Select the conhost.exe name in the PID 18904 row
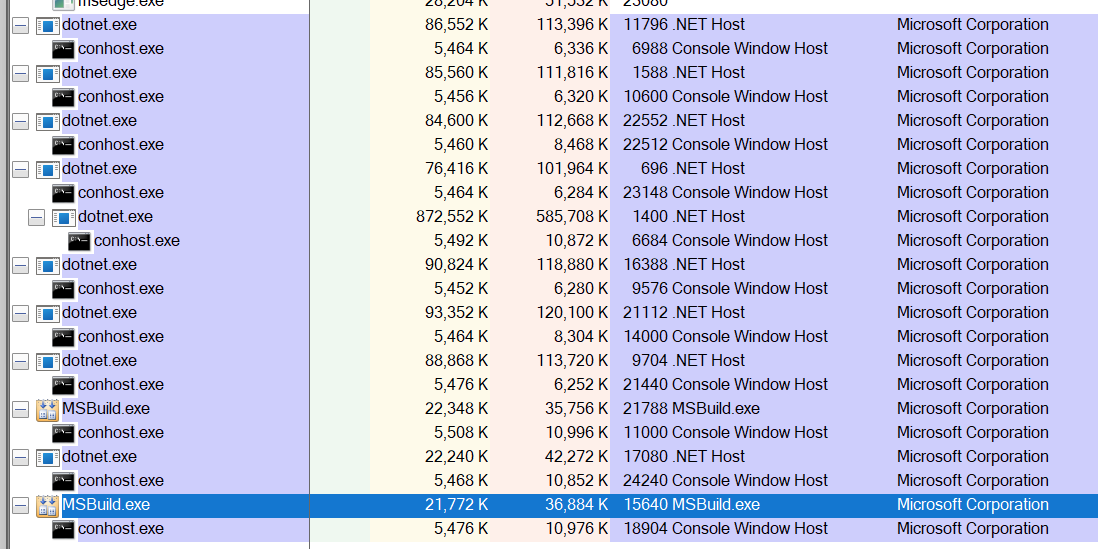This screenshot has width=1098, height=549. pos(121,529)
